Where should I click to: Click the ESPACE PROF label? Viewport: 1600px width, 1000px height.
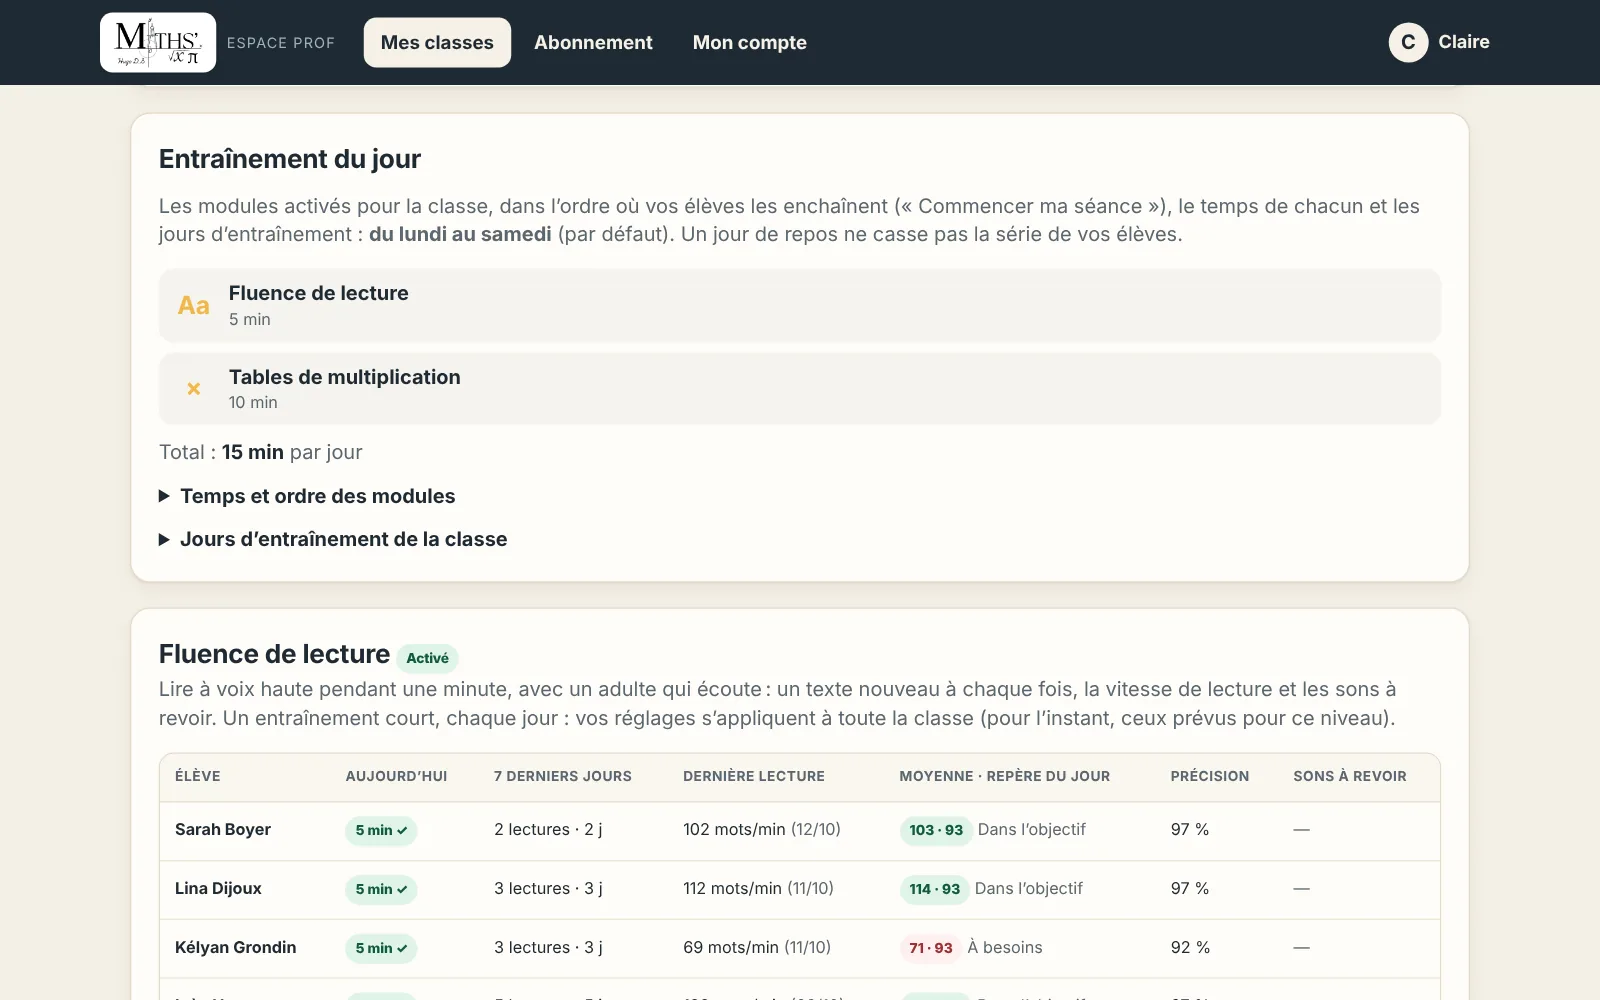(x=281, y=43)
